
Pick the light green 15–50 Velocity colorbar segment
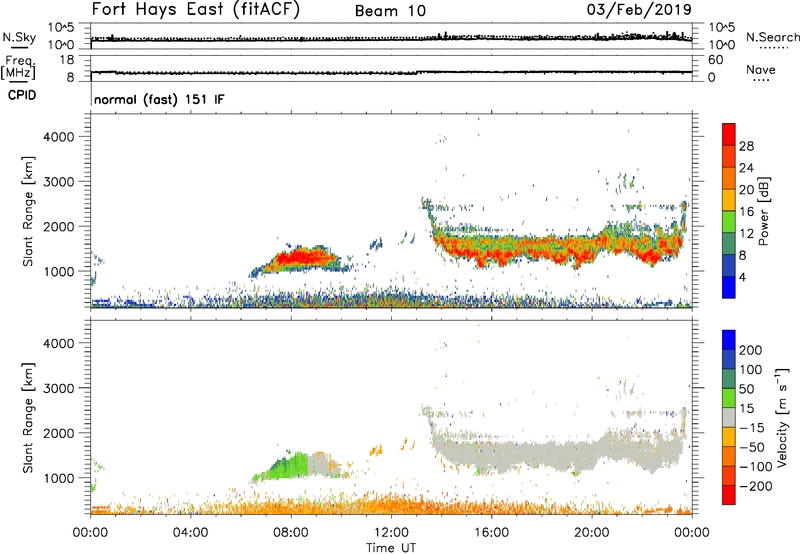[x=729, y=398]
